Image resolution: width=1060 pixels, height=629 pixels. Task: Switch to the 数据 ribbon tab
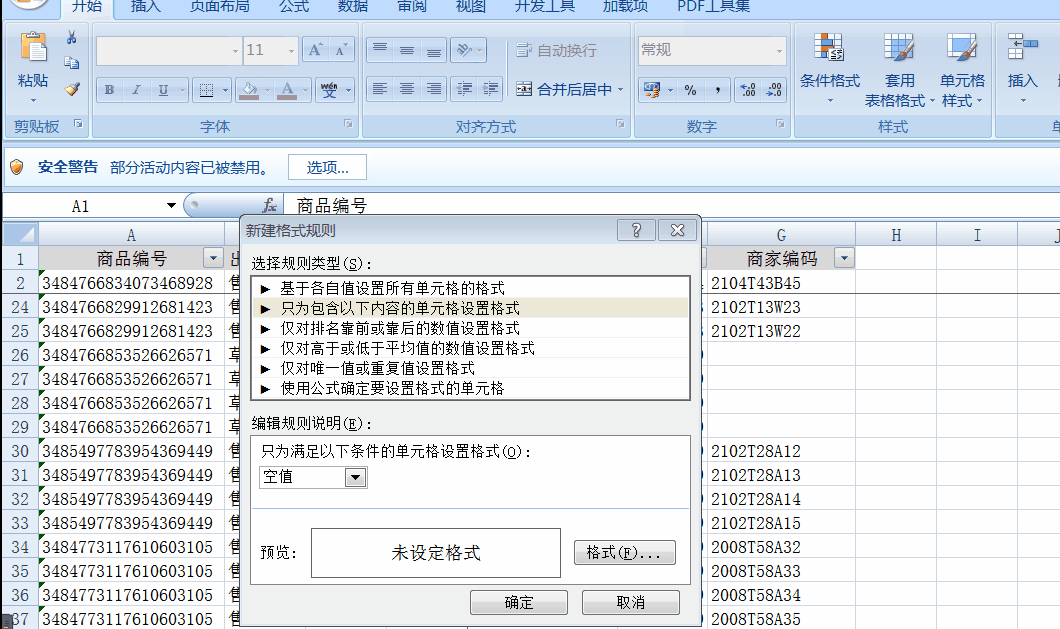[x=352, y=7]
